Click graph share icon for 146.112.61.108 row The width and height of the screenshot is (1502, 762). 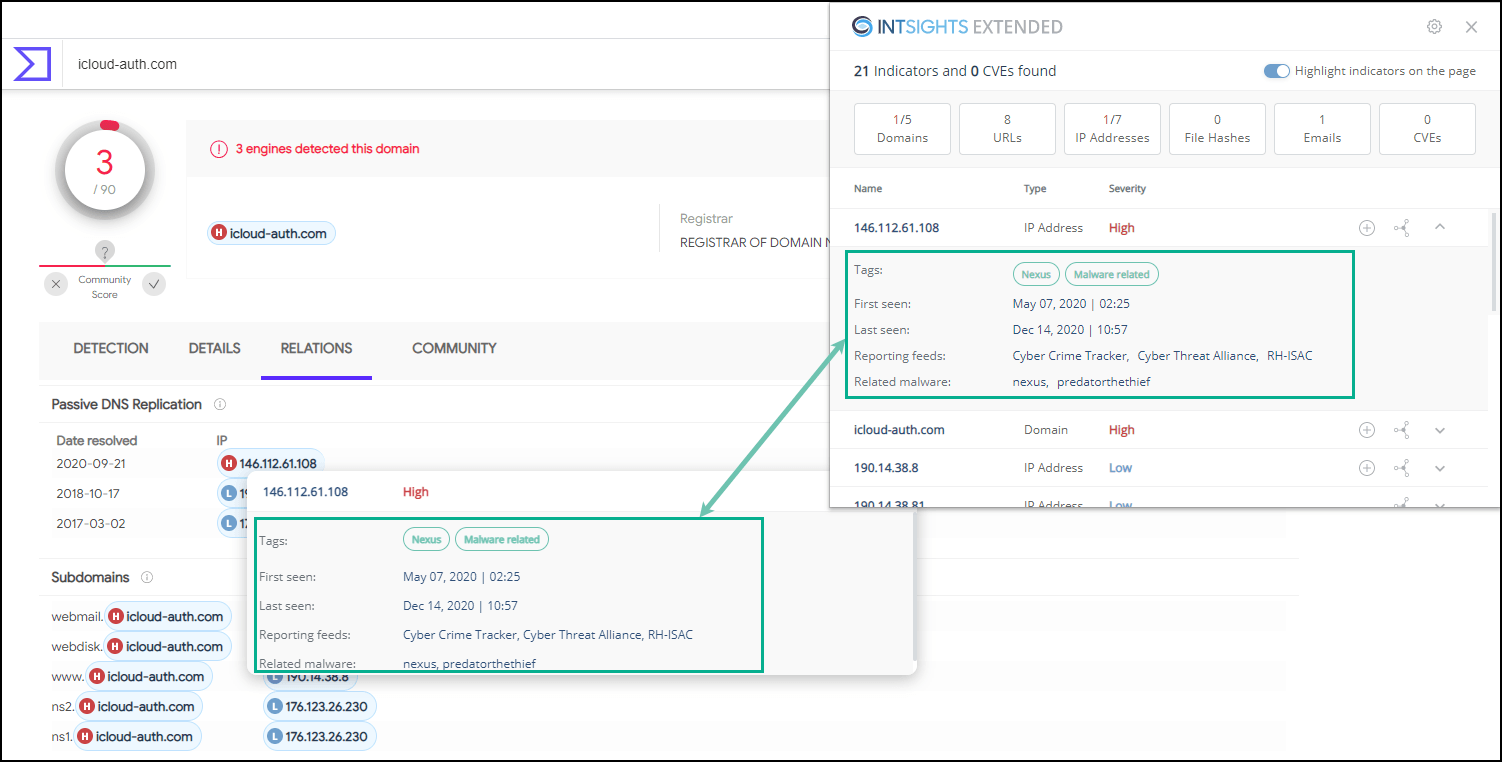point(1402,228)
